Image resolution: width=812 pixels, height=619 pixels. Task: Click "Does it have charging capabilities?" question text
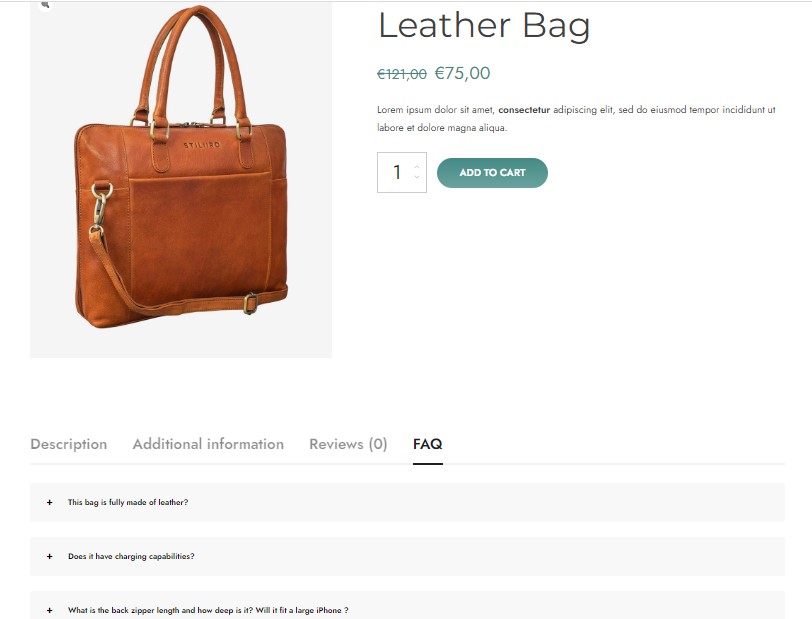[132, 556]
